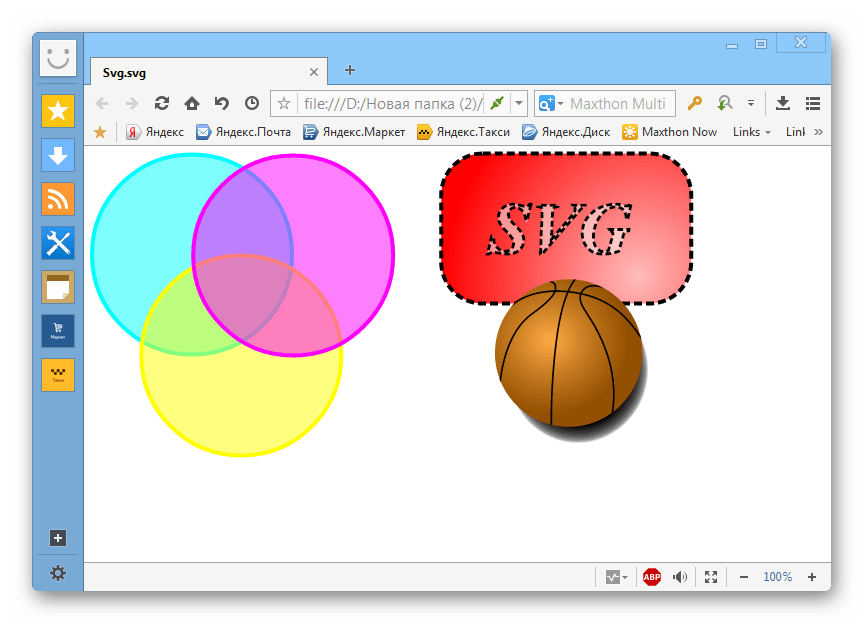Go back to previous page
The height and width of the screenshot is (624, 864).
pyautogui.click(x=102, y=103)
